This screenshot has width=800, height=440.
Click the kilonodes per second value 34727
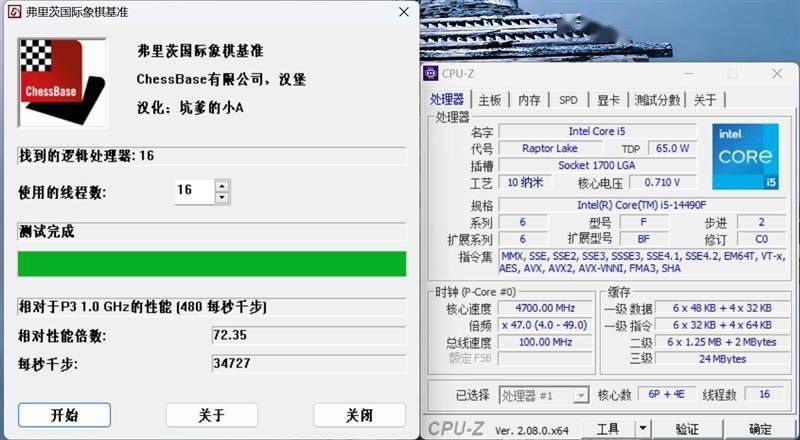[x=309, y=364]
